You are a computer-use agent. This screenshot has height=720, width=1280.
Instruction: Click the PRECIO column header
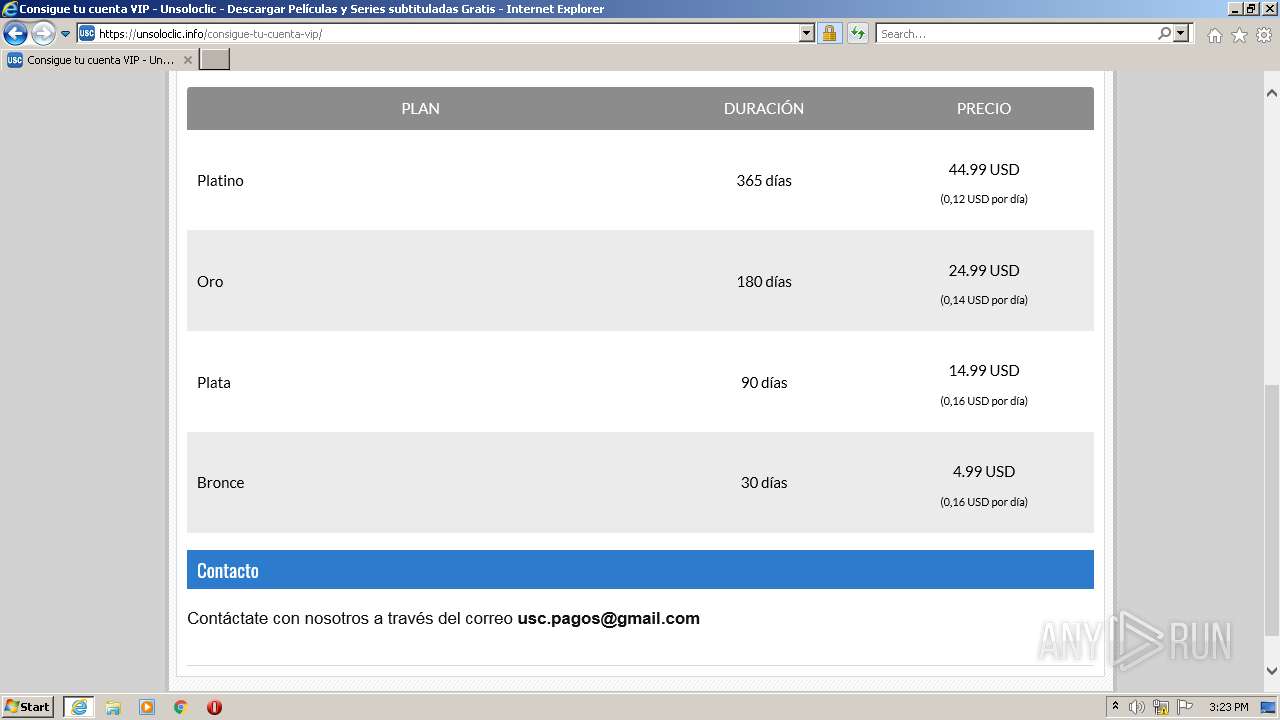coord(984,108)
